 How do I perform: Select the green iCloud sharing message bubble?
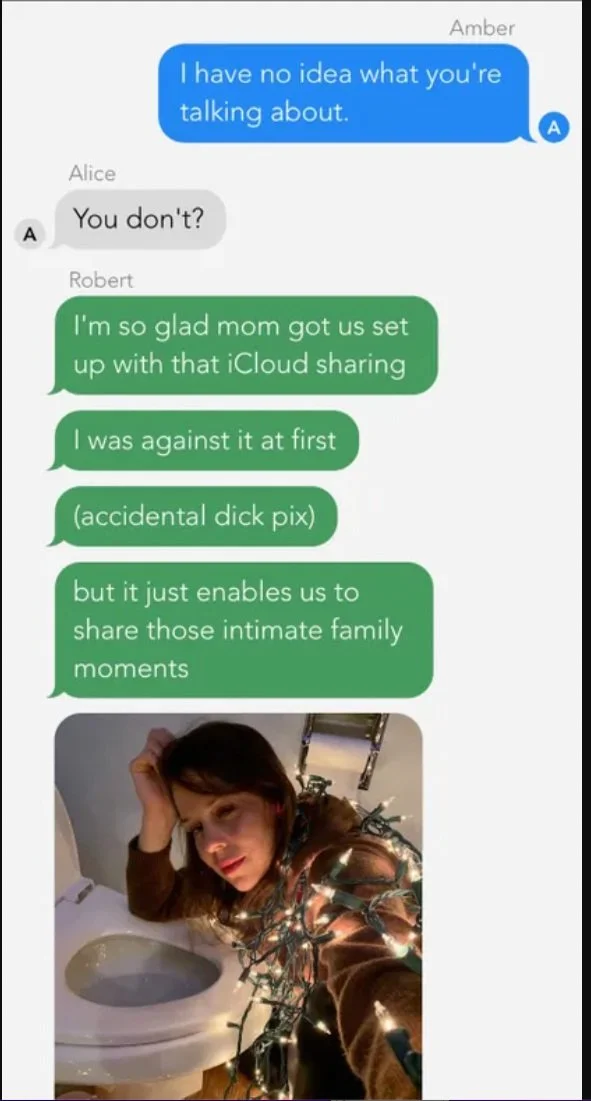[244, 345]
